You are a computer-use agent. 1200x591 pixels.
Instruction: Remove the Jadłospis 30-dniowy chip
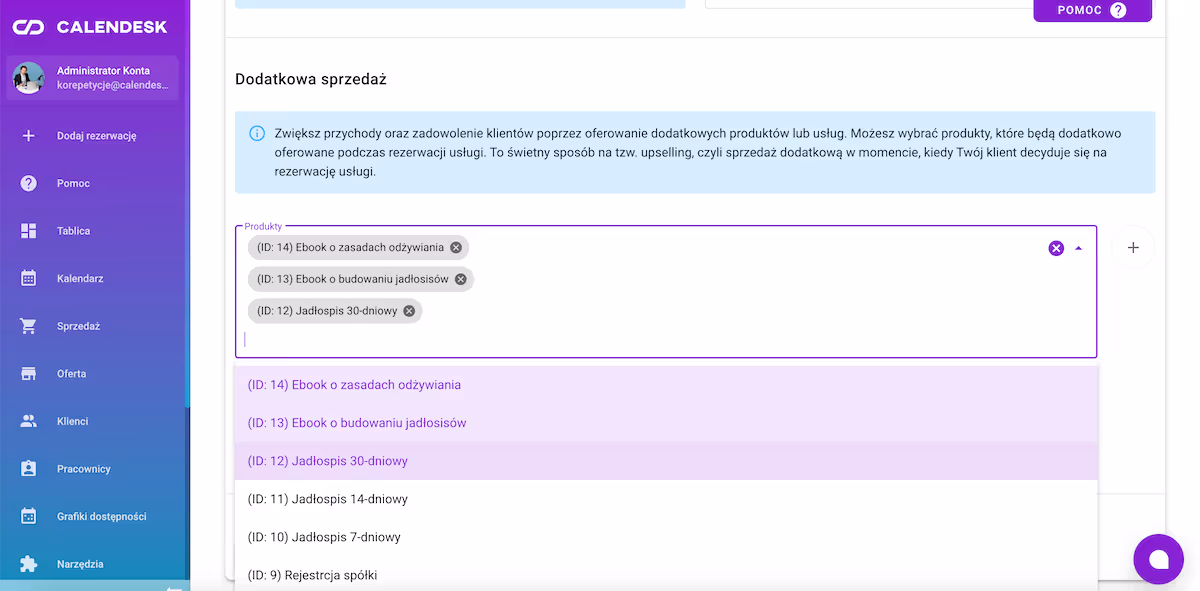[409, 311]
